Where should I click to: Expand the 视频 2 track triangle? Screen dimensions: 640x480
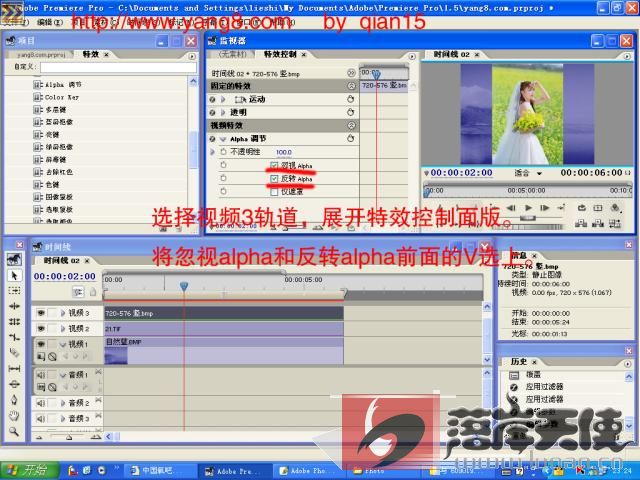tap(63, 329)
